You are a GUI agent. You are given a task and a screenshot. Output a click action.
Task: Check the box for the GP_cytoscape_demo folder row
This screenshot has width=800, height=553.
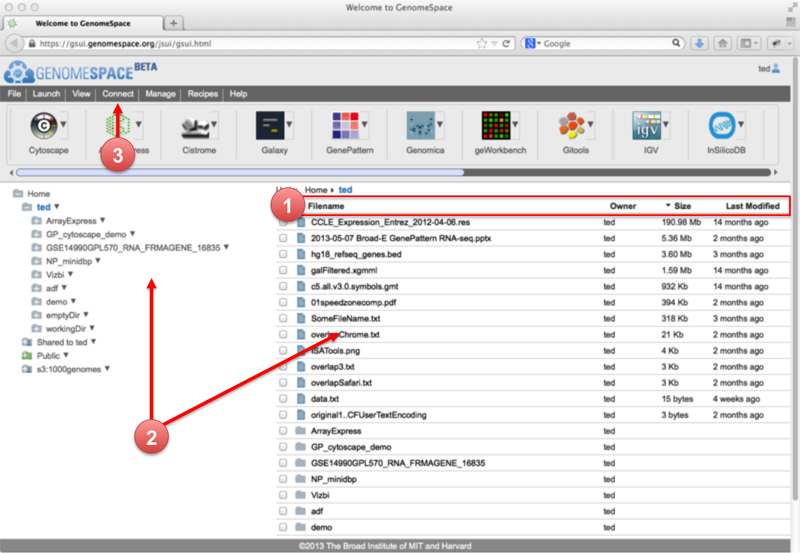tap(283, 447)
